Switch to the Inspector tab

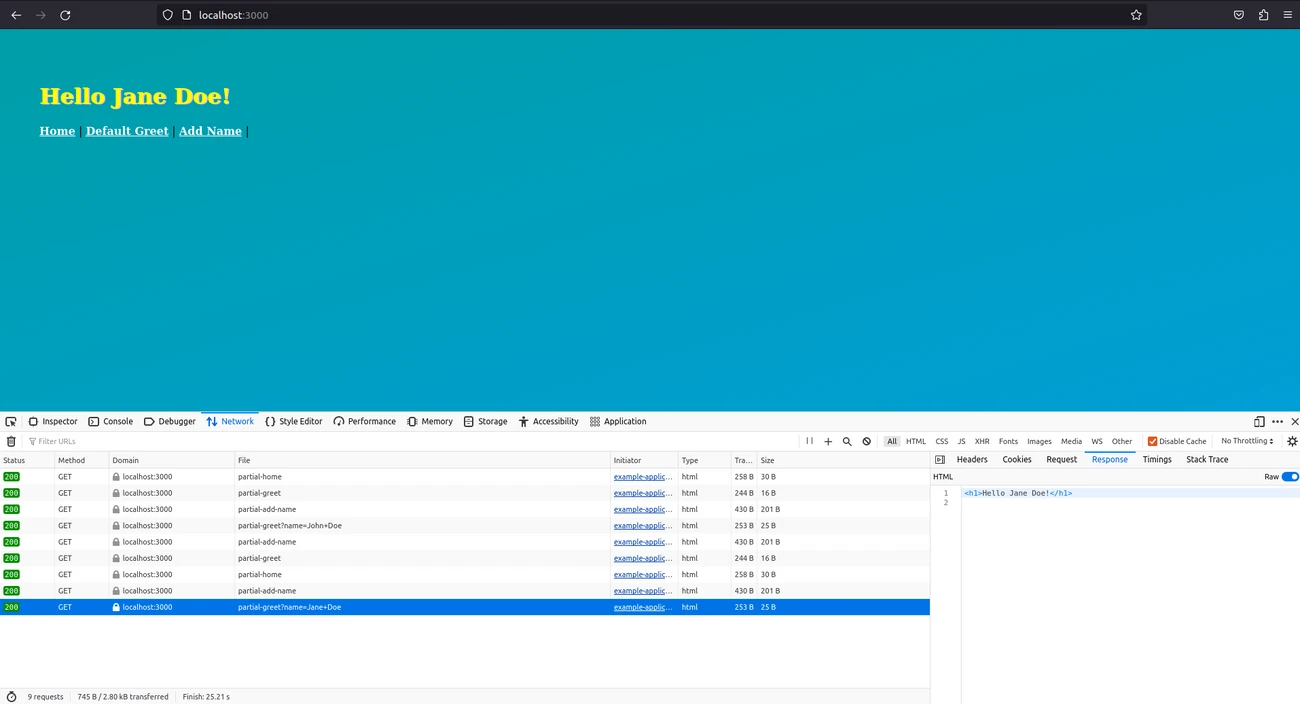pos(53,422)
